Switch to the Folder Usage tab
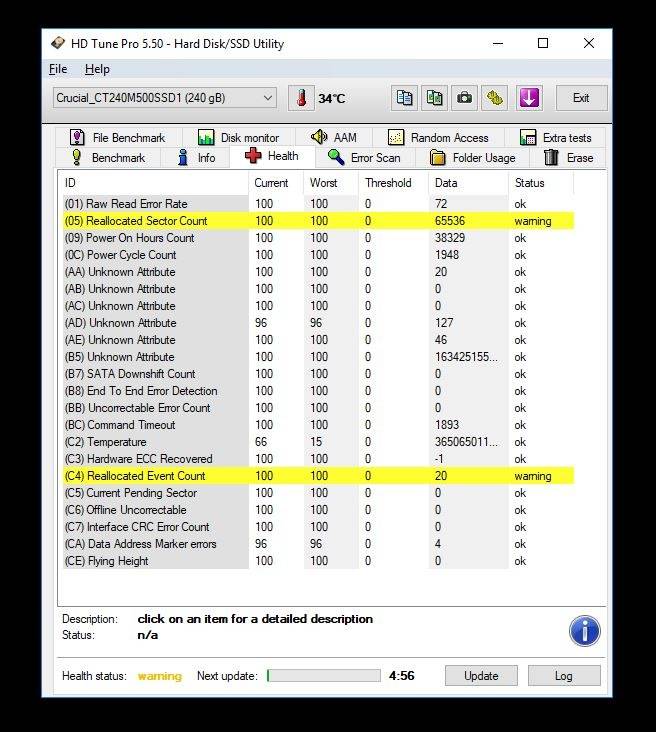This screenshot has width=656, height=732. click(473, 158)
